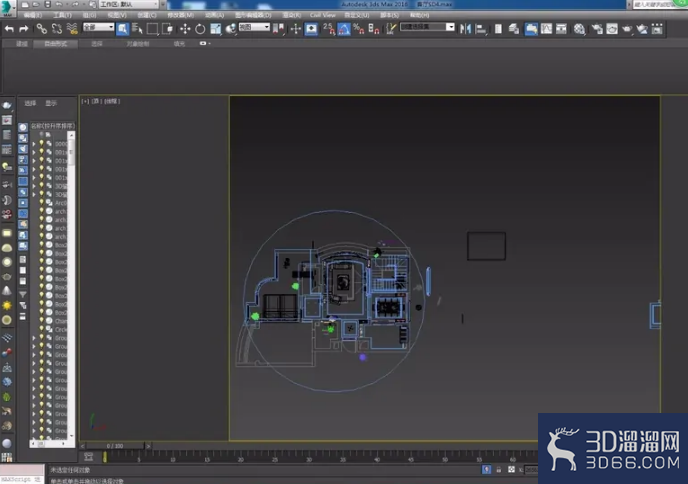Open the 渲染(R) menu

(x=291, y=15)
